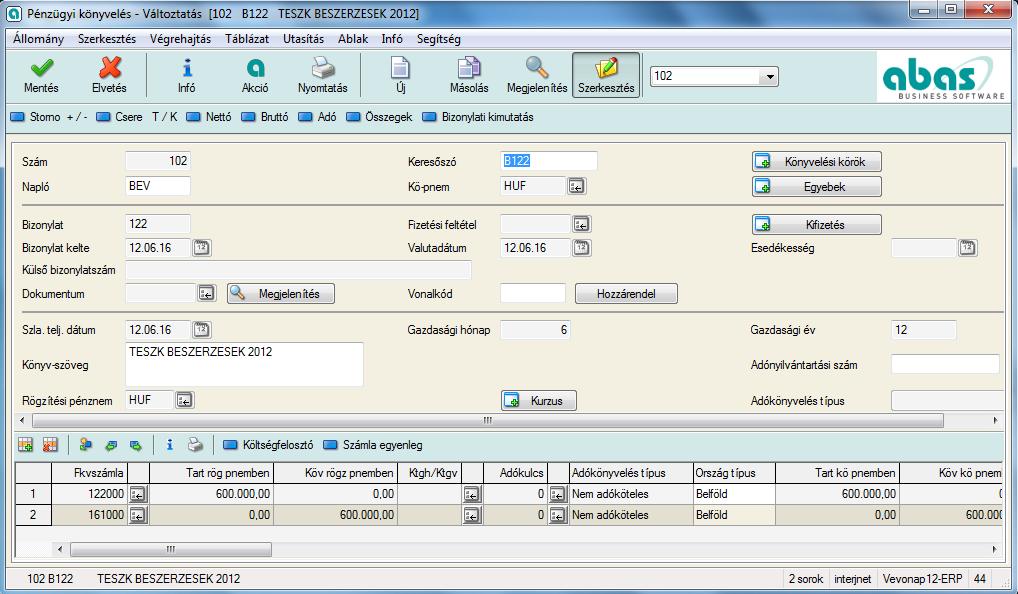Open the 102 record dropdown
This screenshot has height=594, width=1018.
click(769, 77)
